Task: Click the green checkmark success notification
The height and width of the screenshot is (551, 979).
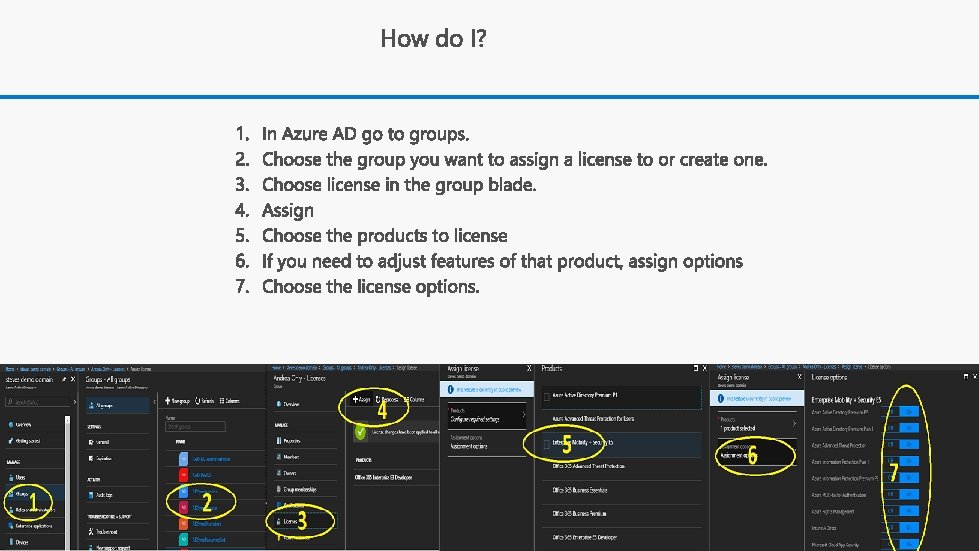Action: point(360,432)
